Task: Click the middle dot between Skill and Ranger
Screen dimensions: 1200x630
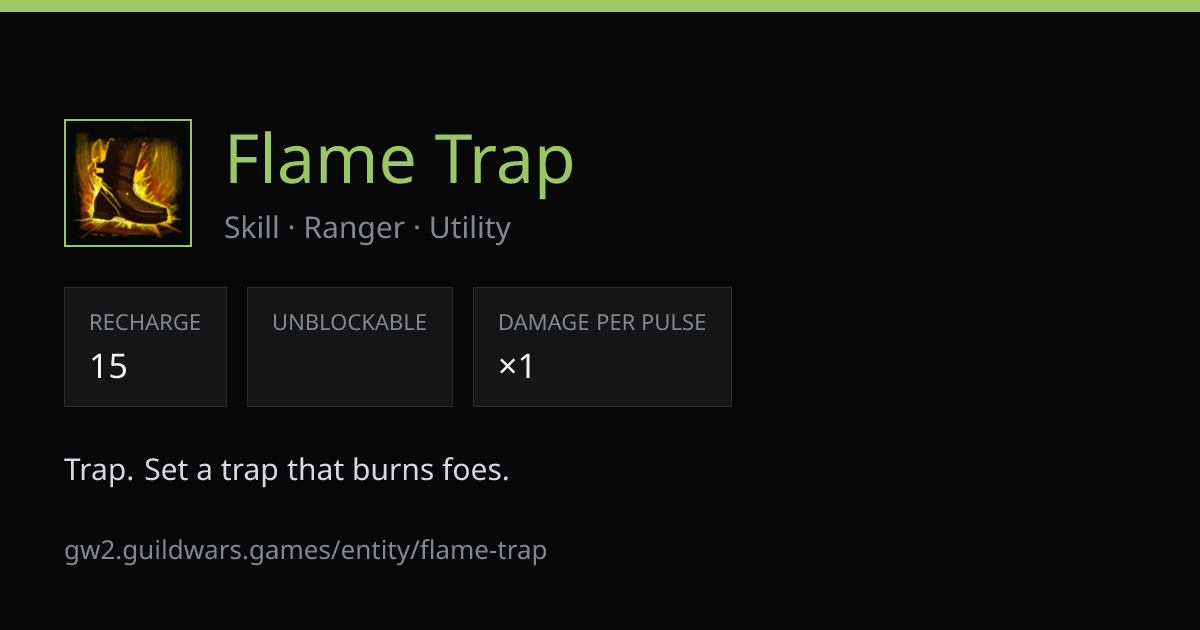Action: pos(292,229)
